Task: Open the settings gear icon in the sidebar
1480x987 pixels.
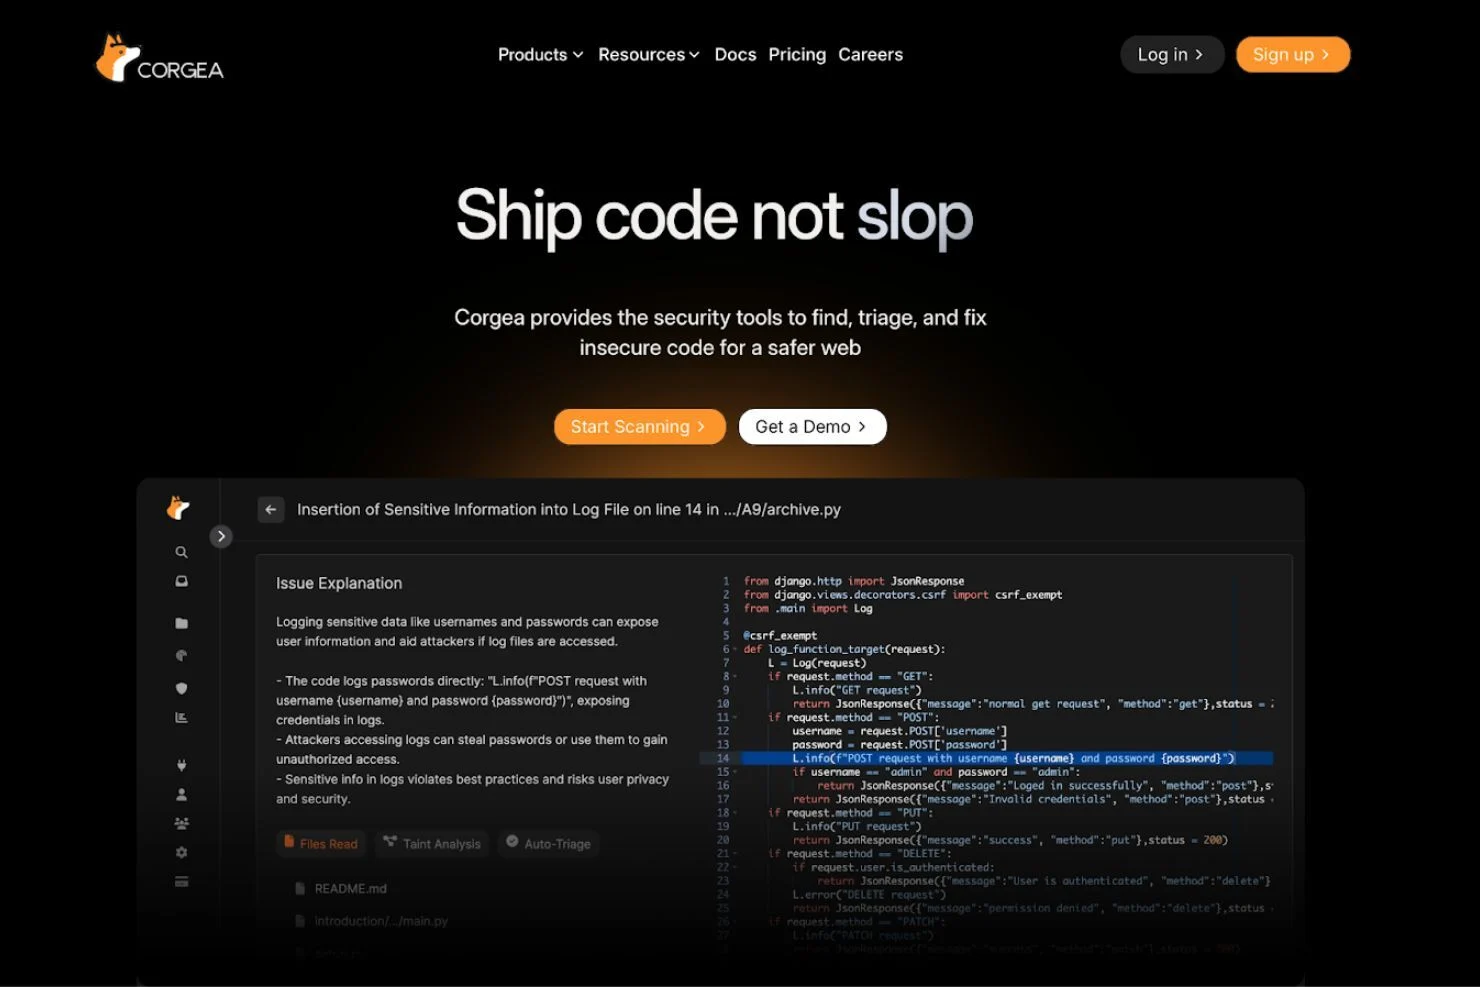Action: [x=181, y=852]
